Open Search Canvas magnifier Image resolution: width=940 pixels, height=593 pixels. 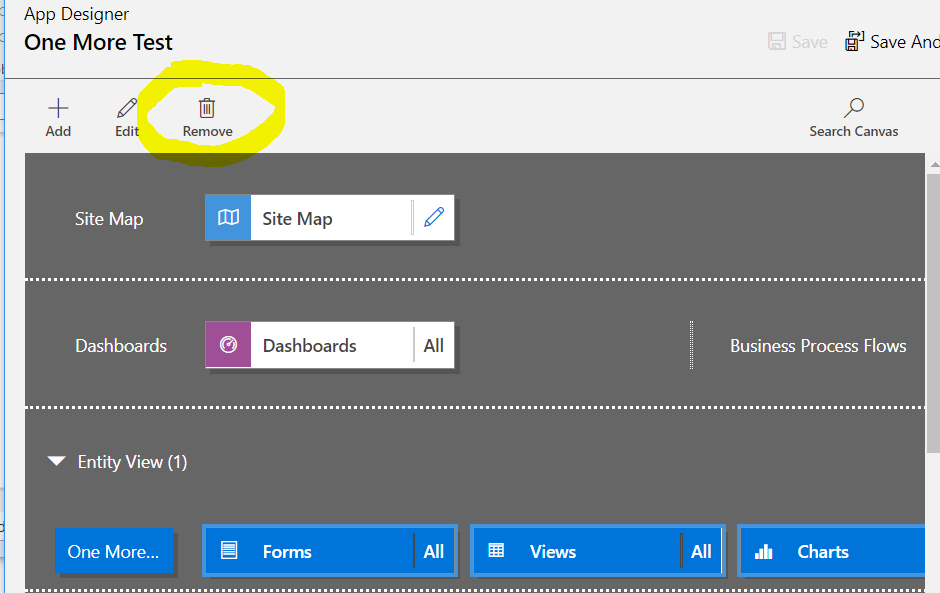coord(854,108)
